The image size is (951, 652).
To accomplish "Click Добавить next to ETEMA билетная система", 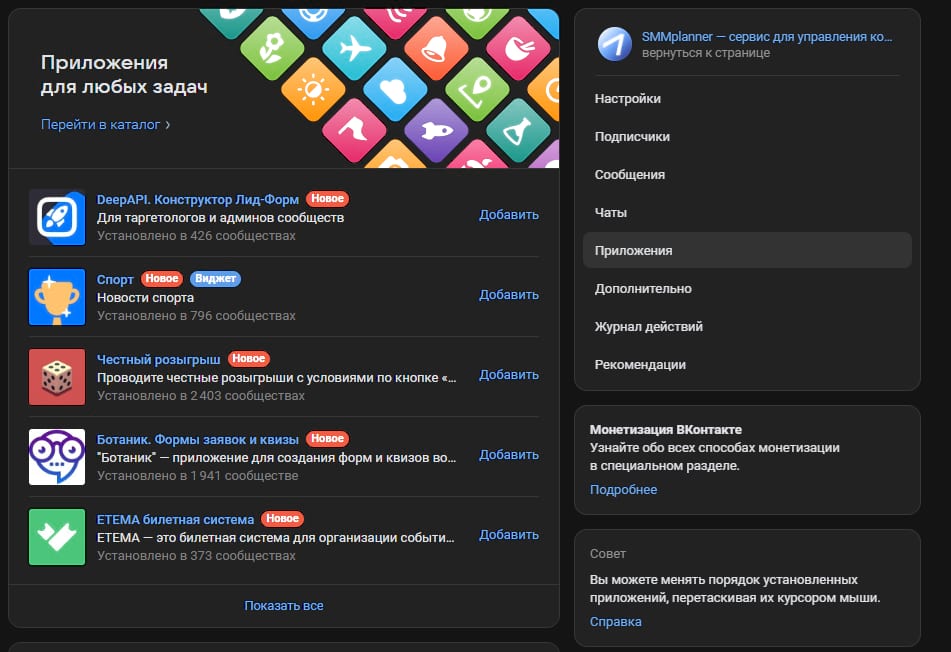I will (510, 534).
